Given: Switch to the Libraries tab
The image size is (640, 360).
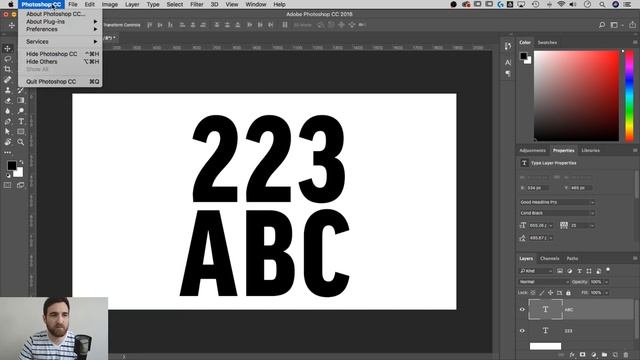Looking at the screenshot, I should (590, 151).
